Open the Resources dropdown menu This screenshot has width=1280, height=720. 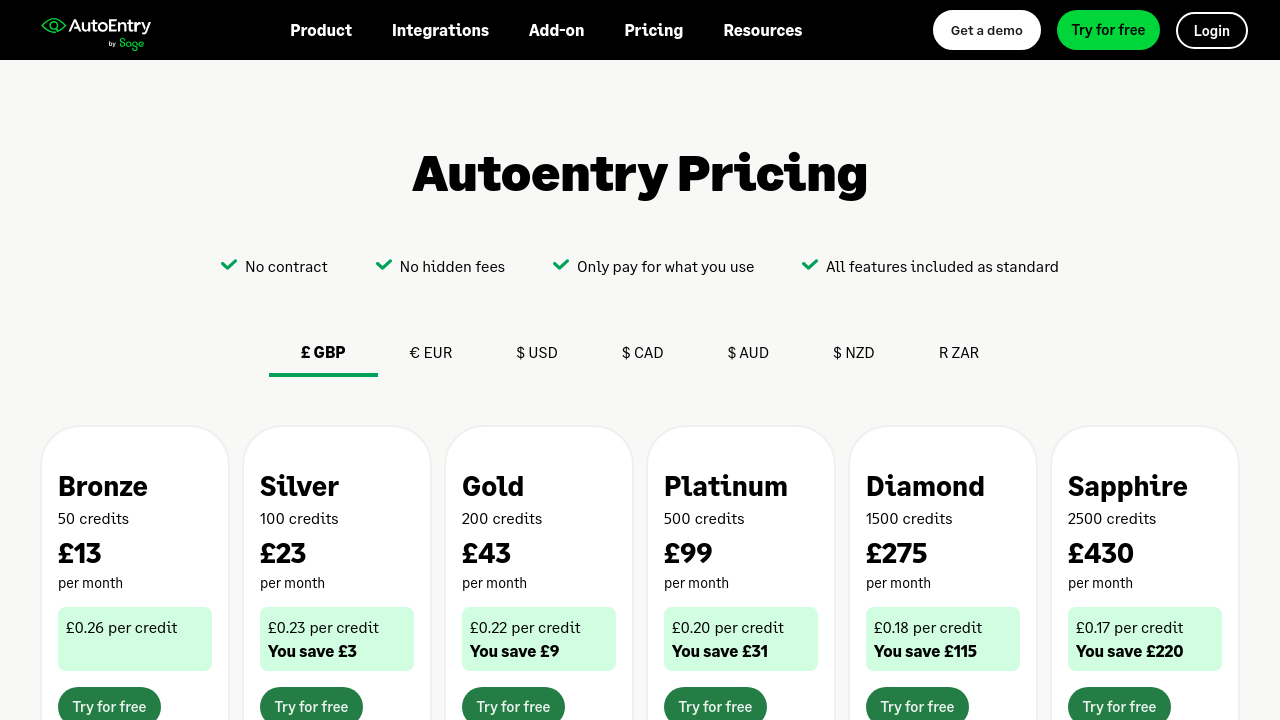click(x=762, y=30)
